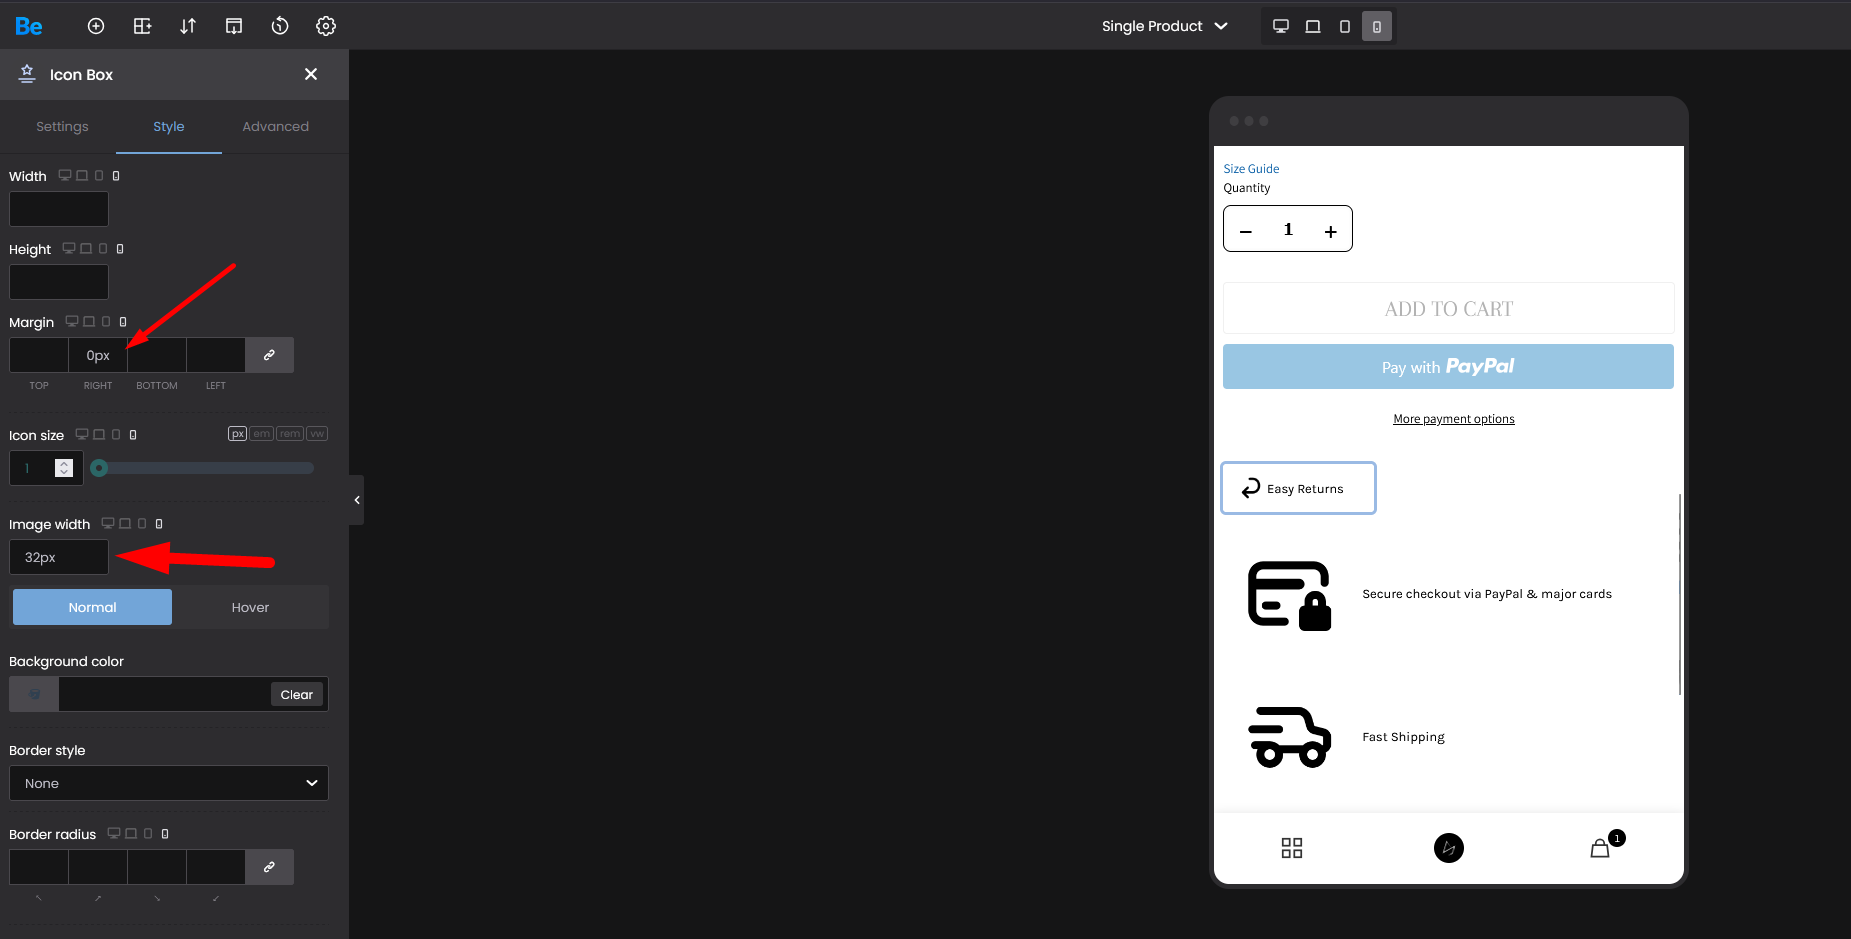
Task: Toggle linked values for Border radius fields
Action: coord(269,867)
